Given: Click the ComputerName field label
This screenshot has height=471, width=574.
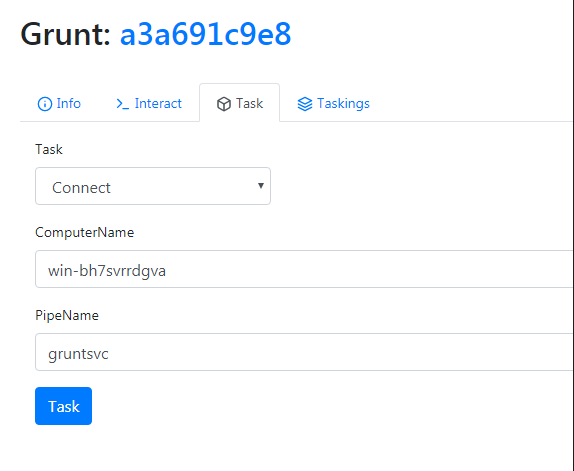Looking at the screenshot, I should [85, 232].
